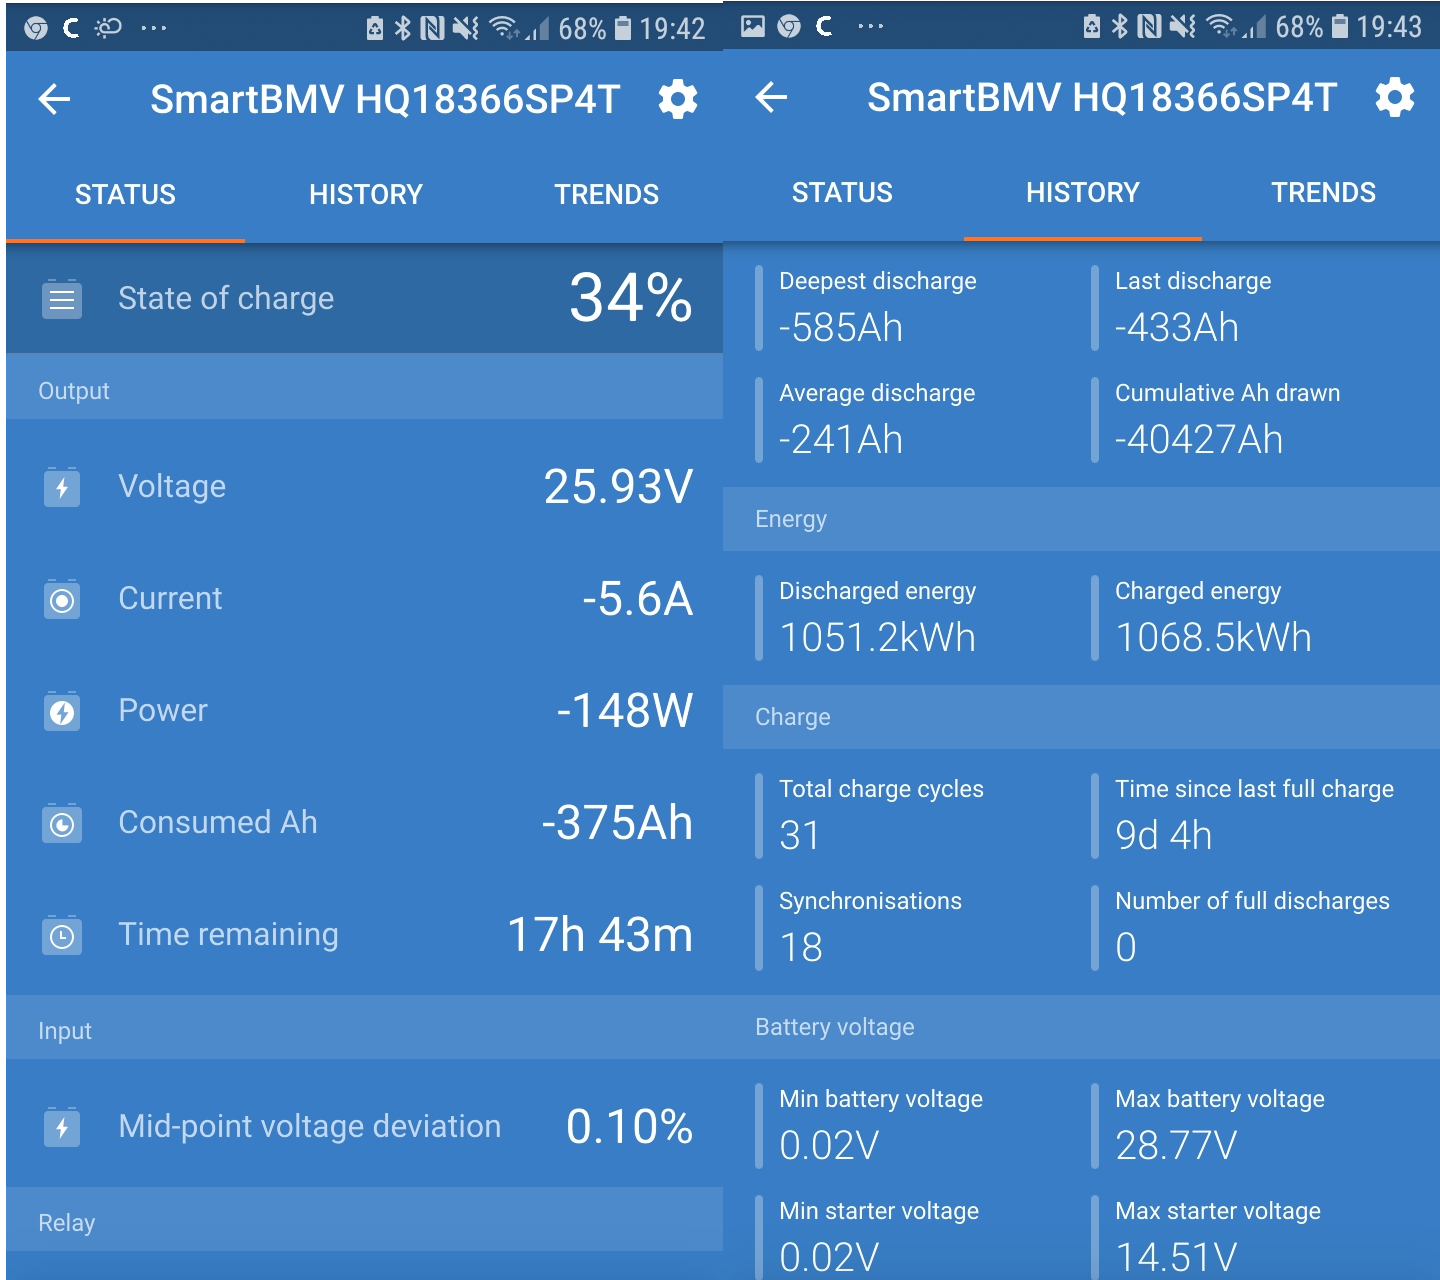Tap the Power row bolt icon
Viewport: 1440px width, 1280px height.
(x=62, y=711)
